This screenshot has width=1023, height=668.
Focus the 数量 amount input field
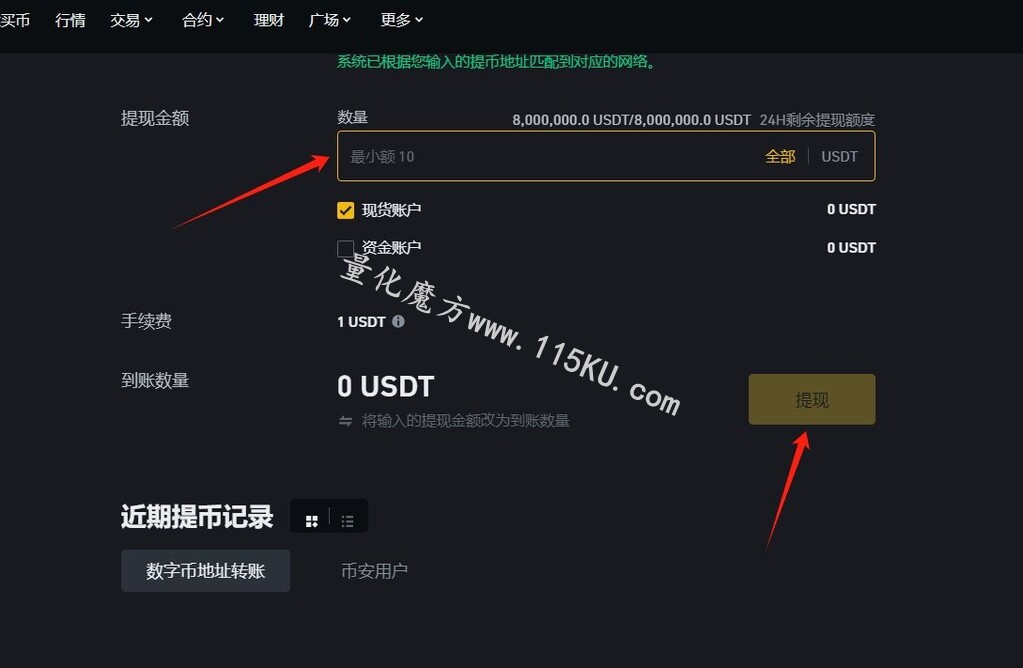606,156
